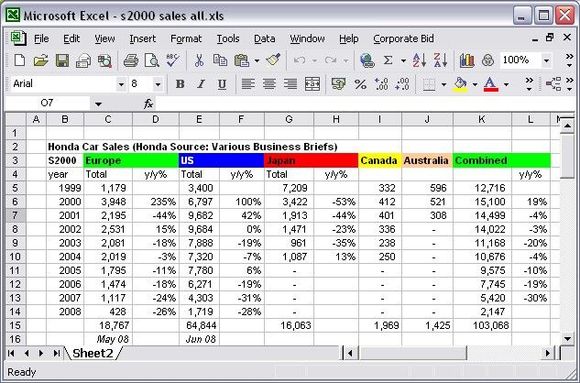580x383 pixels.
Task: Create a new blank workbook
Action: 19,60
